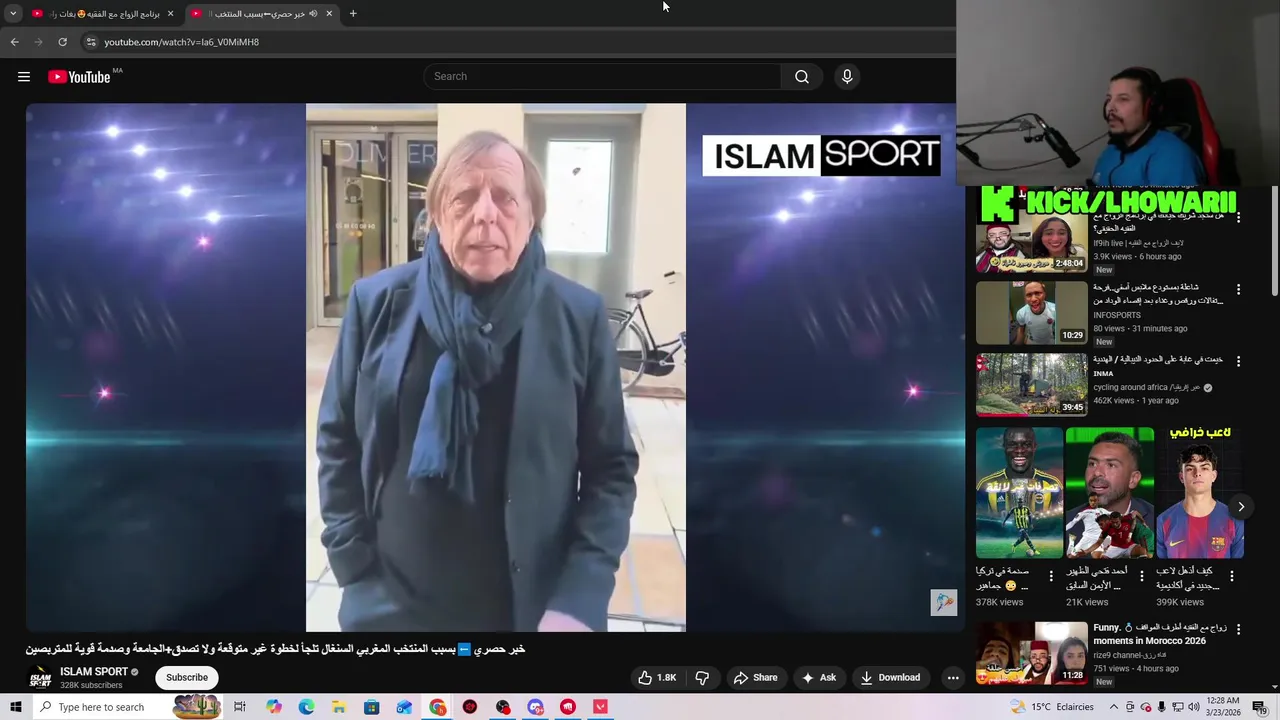This screenshot has height=720, width=1280.
Task: Open weather widget showing 15°C Eclaircies
Action: 1052,707
